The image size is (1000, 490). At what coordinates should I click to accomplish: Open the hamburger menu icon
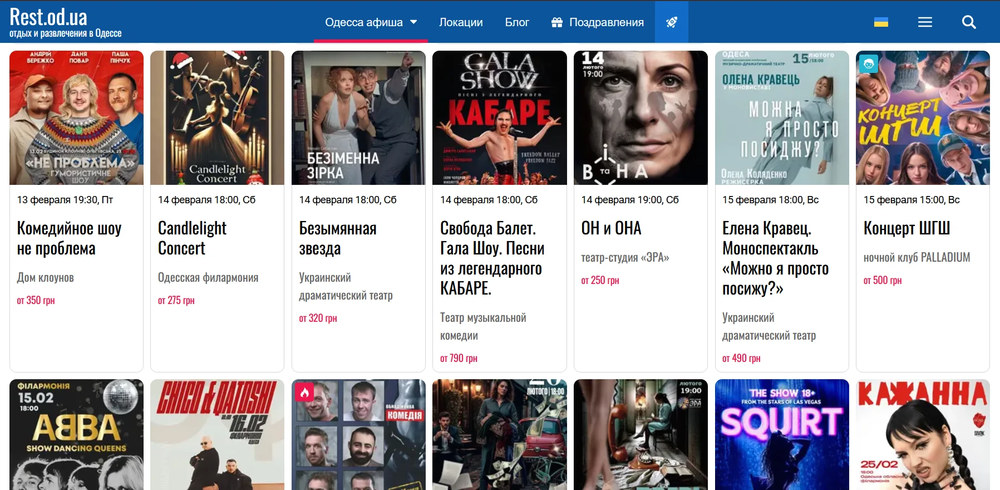click(x=925, y=22)
